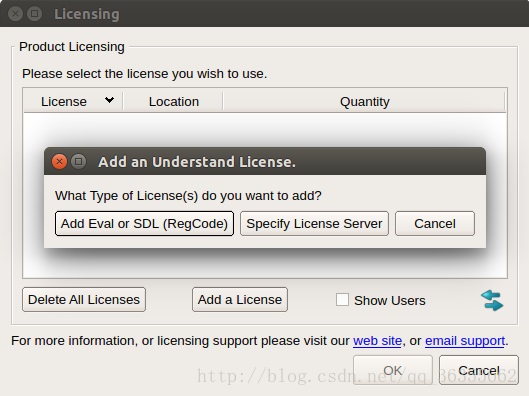The width and height of the screenshot is (529, 396).
Task: Close the Licensing window
Action: pyautogui.click(x=15, y=14)
